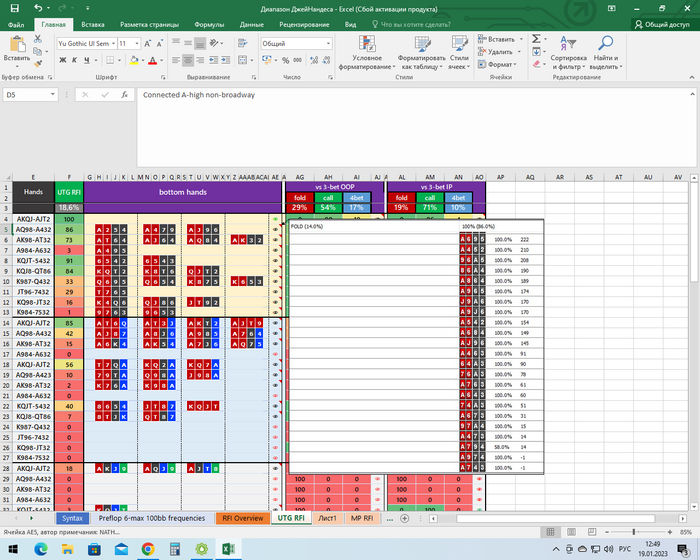The width and height of the screenshot is (700, 560).
Task: Paste clipboard contents with Вставить icon
Action: click(x=17, y=44)
